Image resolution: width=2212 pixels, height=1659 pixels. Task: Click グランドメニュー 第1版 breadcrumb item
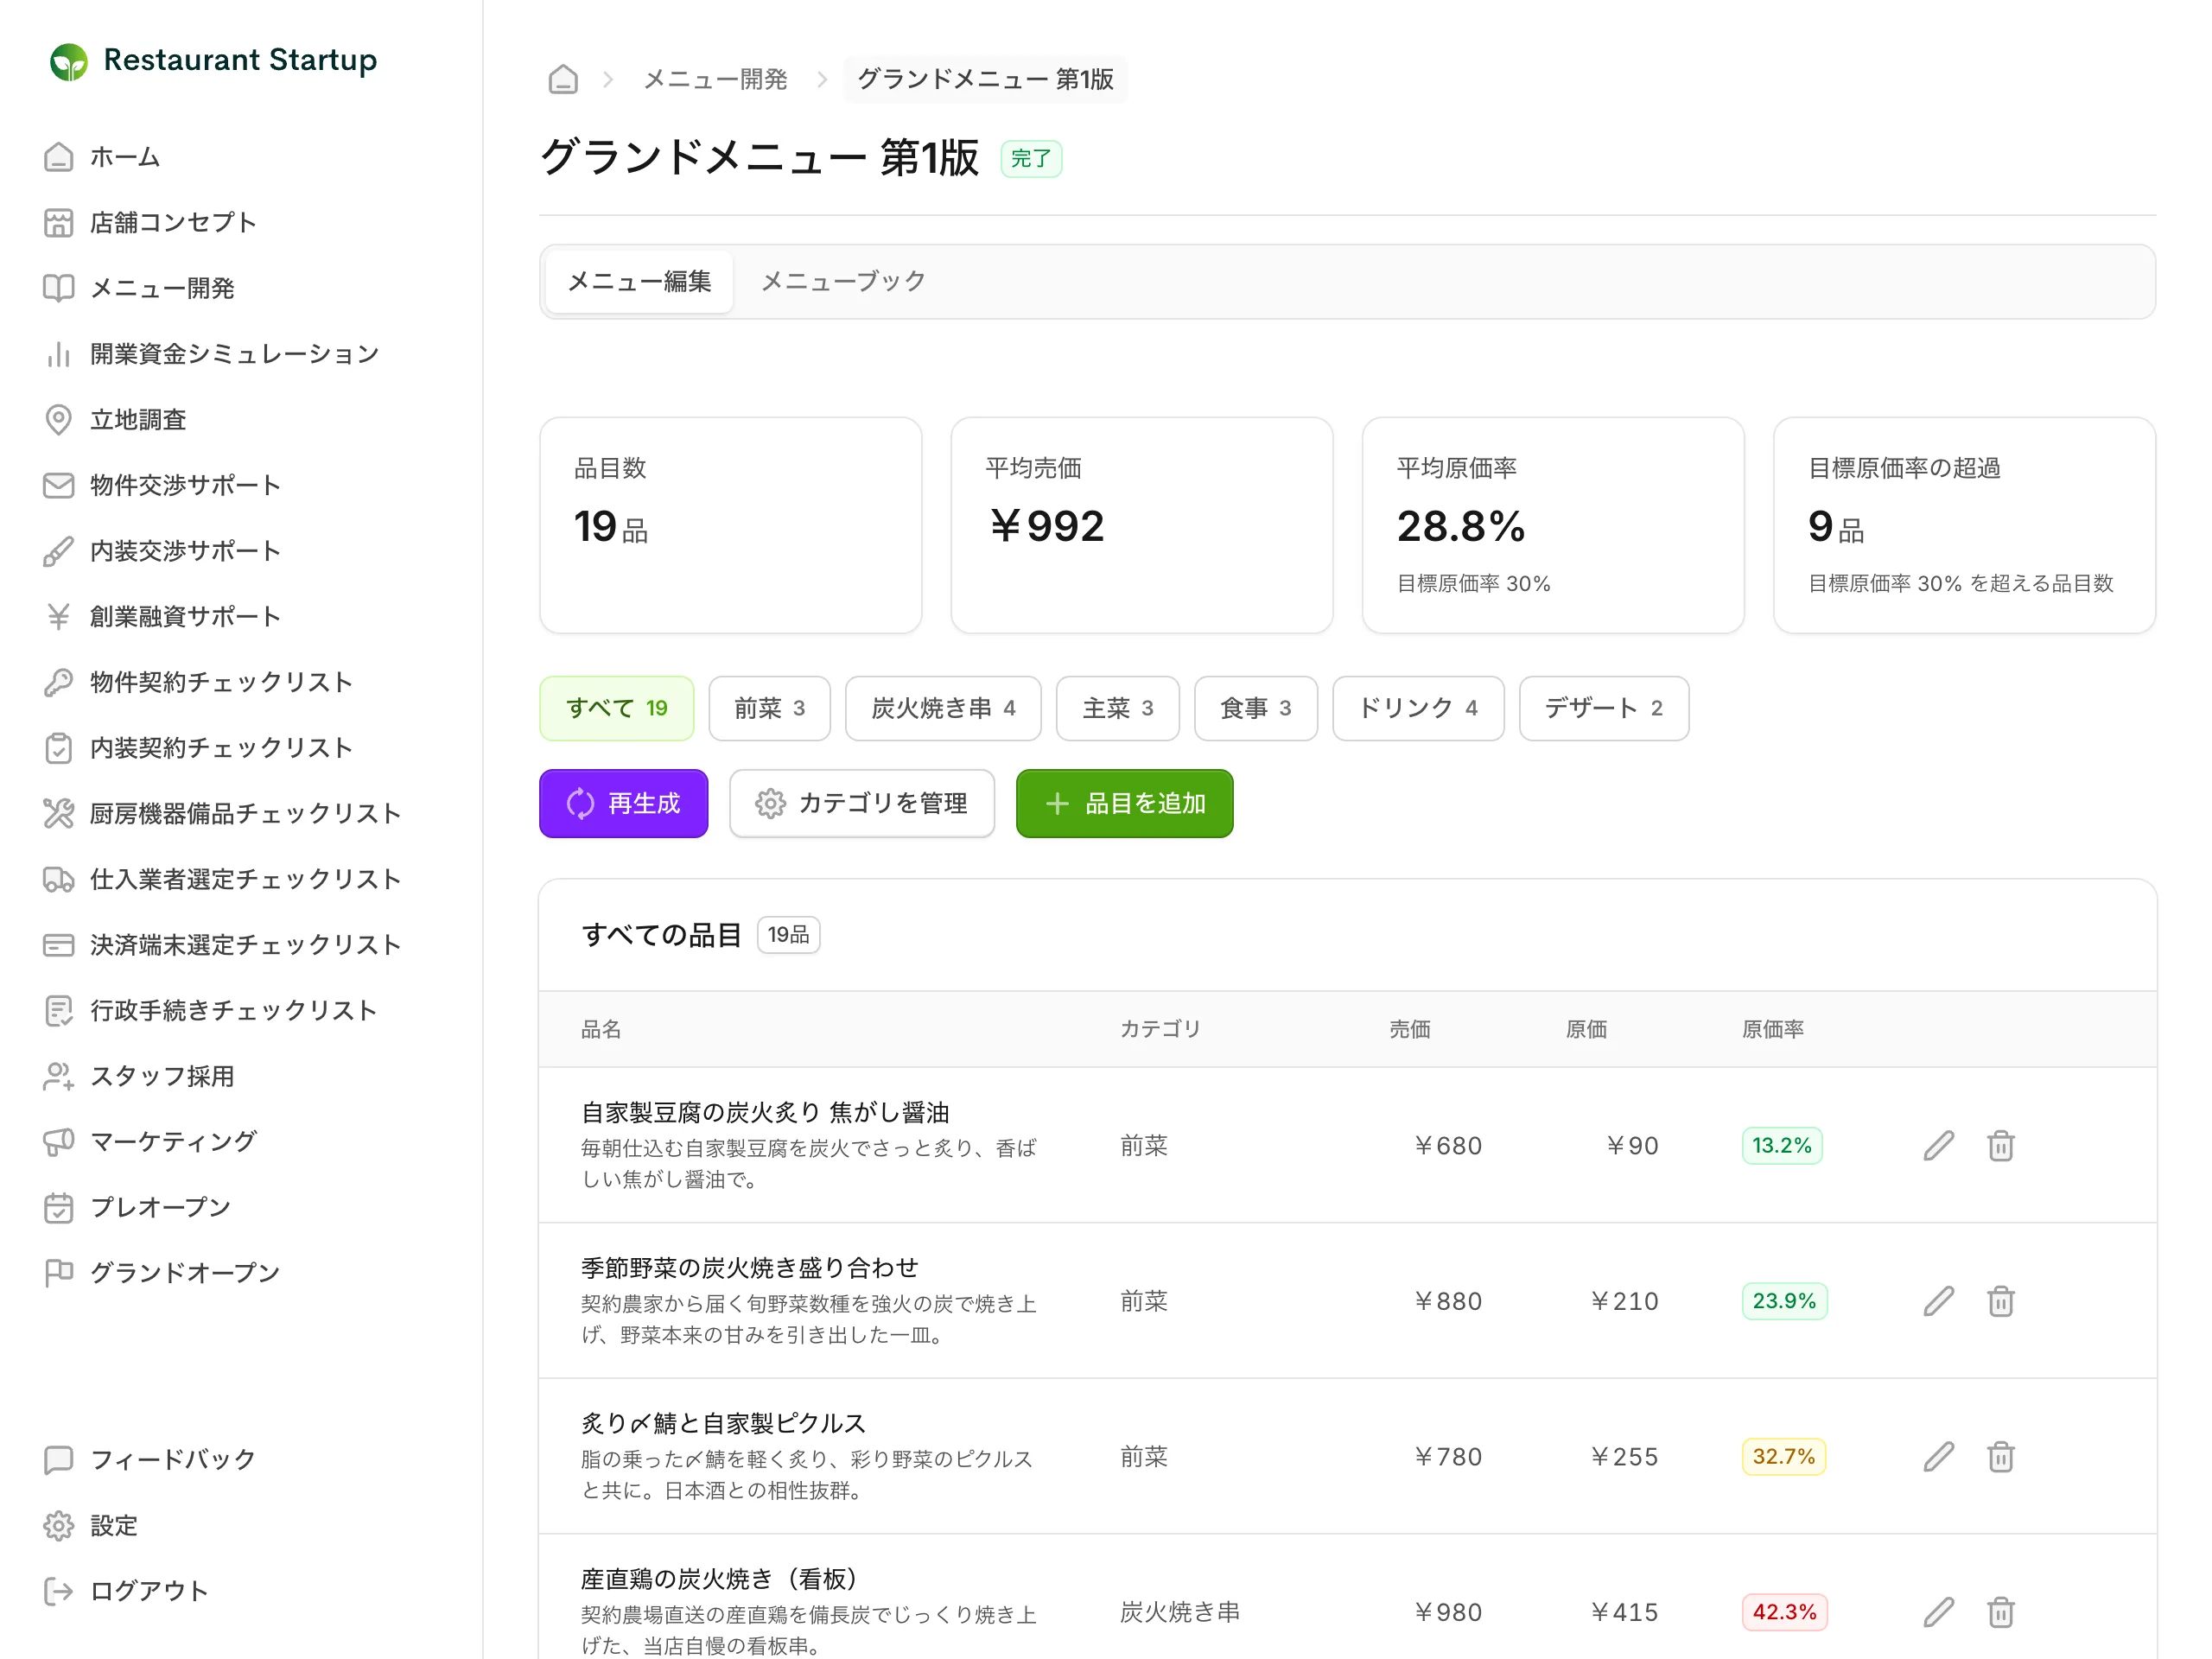point(985,79)
